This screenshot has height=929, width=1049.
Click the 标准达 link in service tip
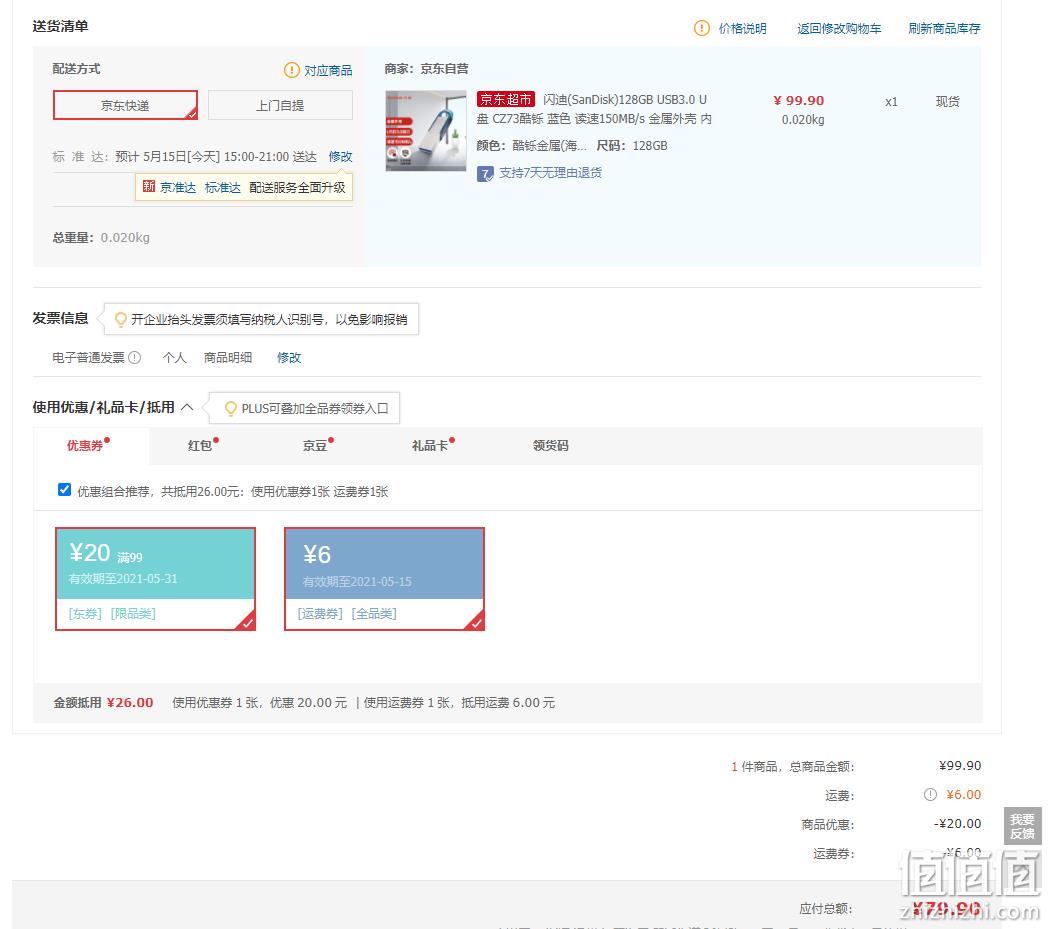click(223, 187)
